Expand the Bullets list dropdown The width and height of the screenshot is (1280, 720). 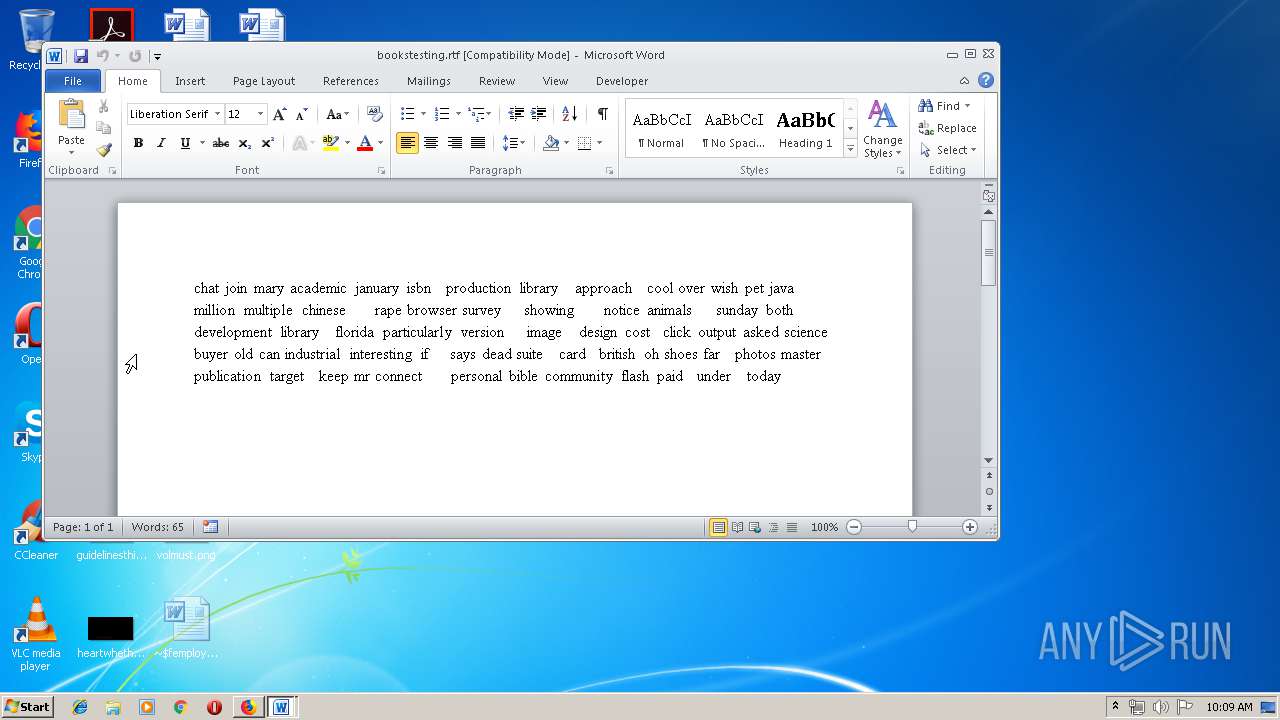[423, 114]
